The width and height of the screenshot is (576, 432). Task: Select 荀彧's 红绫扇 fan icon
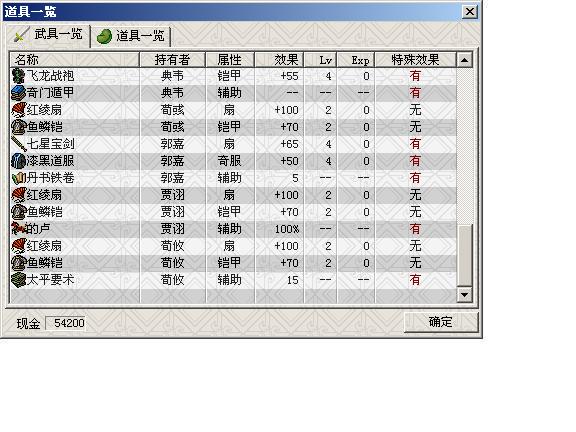pos(18,110)
